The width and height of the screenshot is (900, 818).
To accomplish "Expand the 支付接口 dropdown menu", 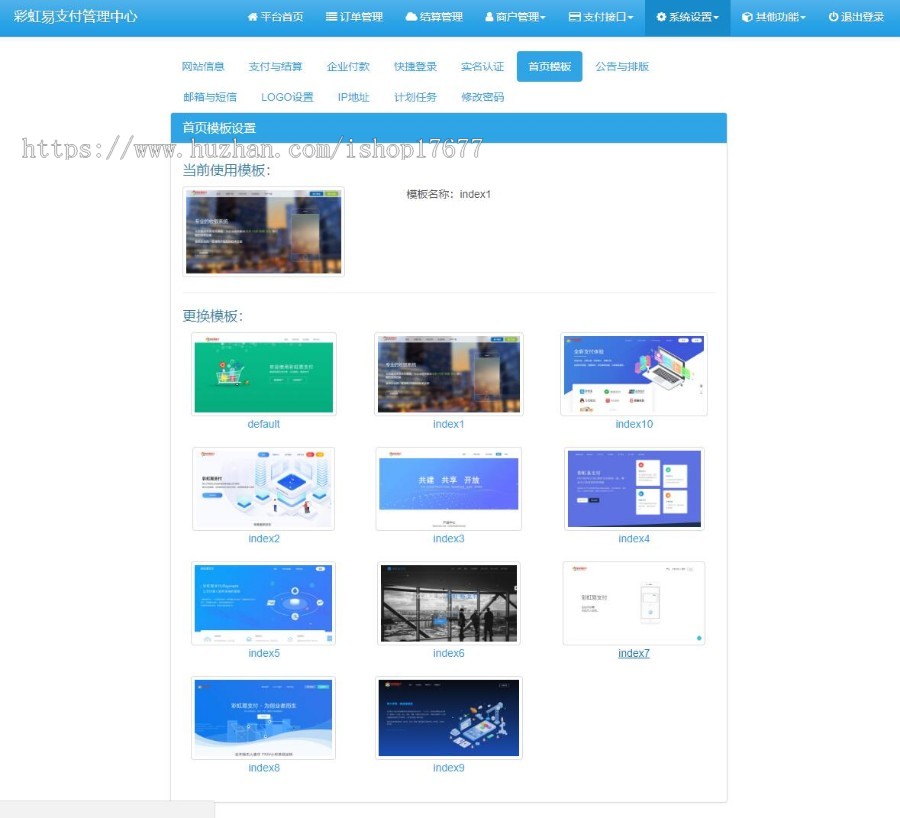I will pyautogui.click(x=601, y=17).
